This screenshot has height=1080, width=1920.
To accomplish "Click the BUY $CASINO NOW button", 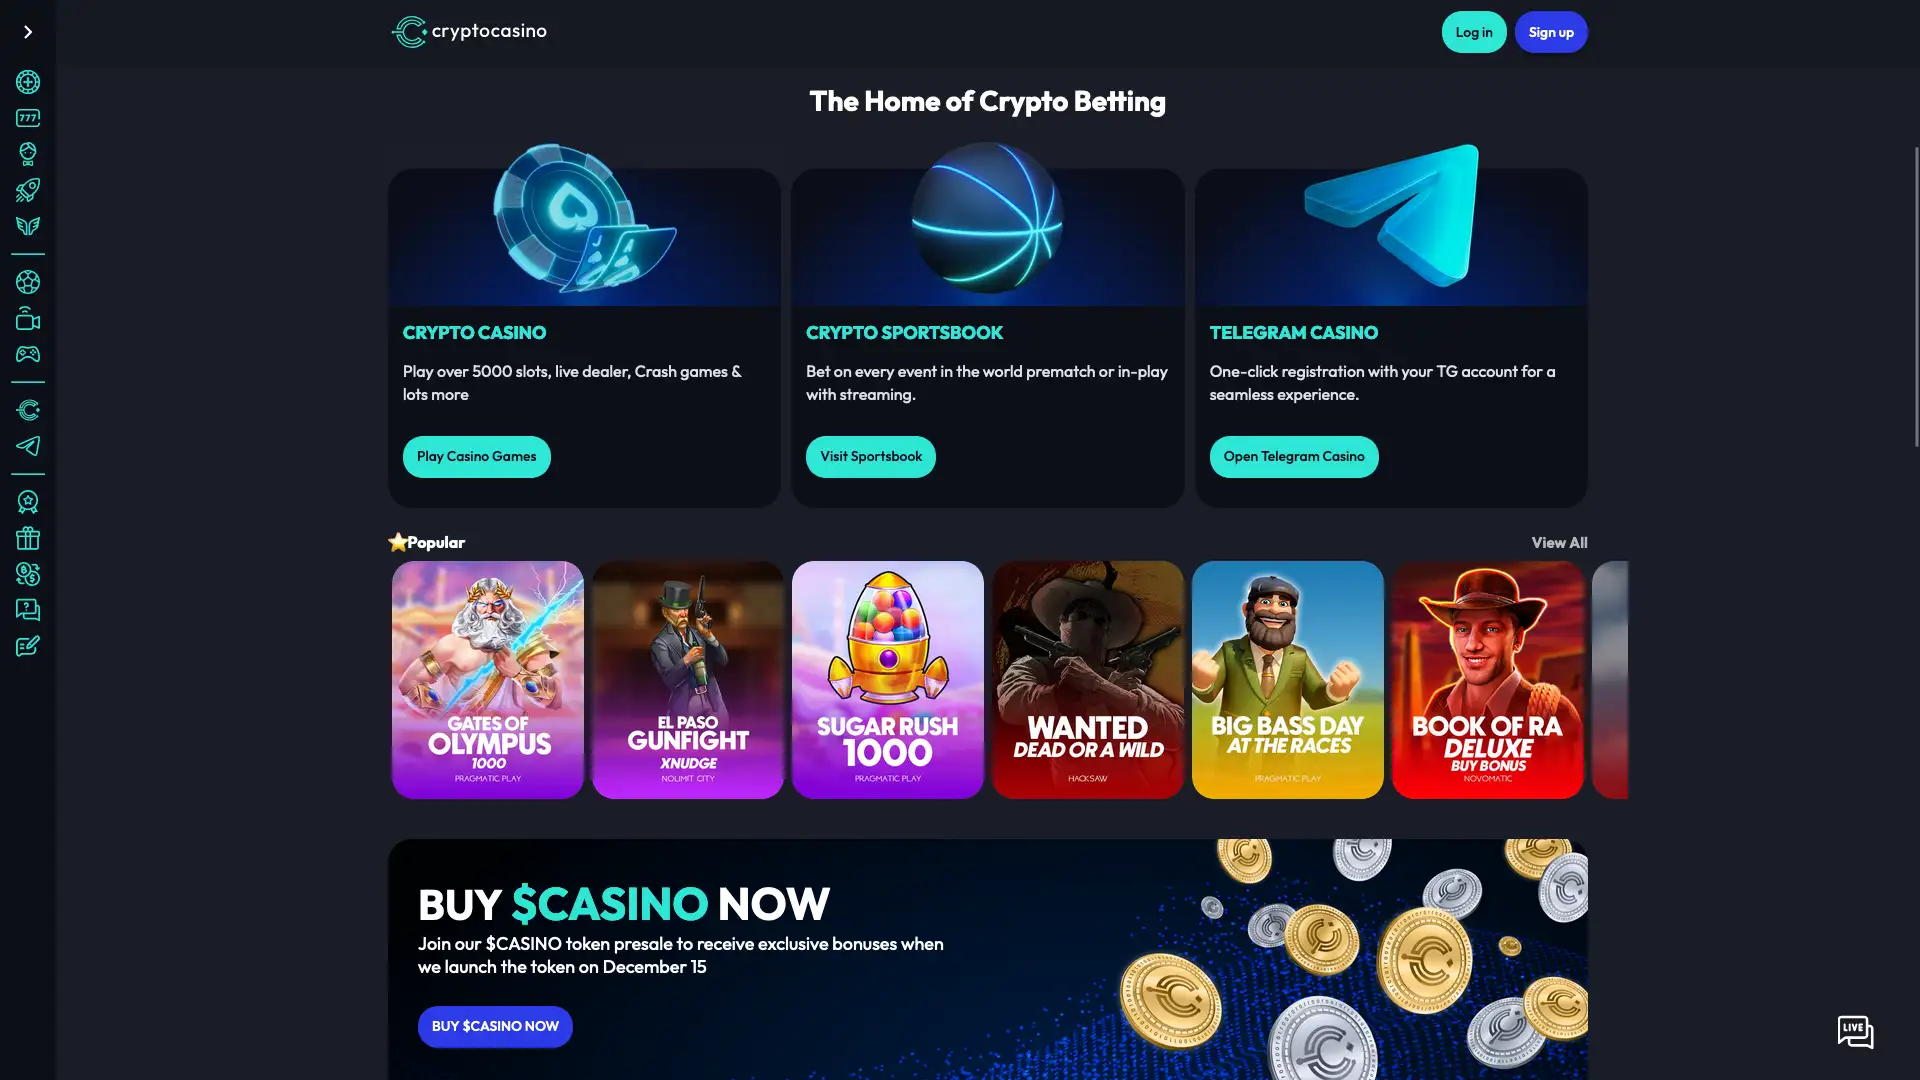I will [x=495, y=1027].
